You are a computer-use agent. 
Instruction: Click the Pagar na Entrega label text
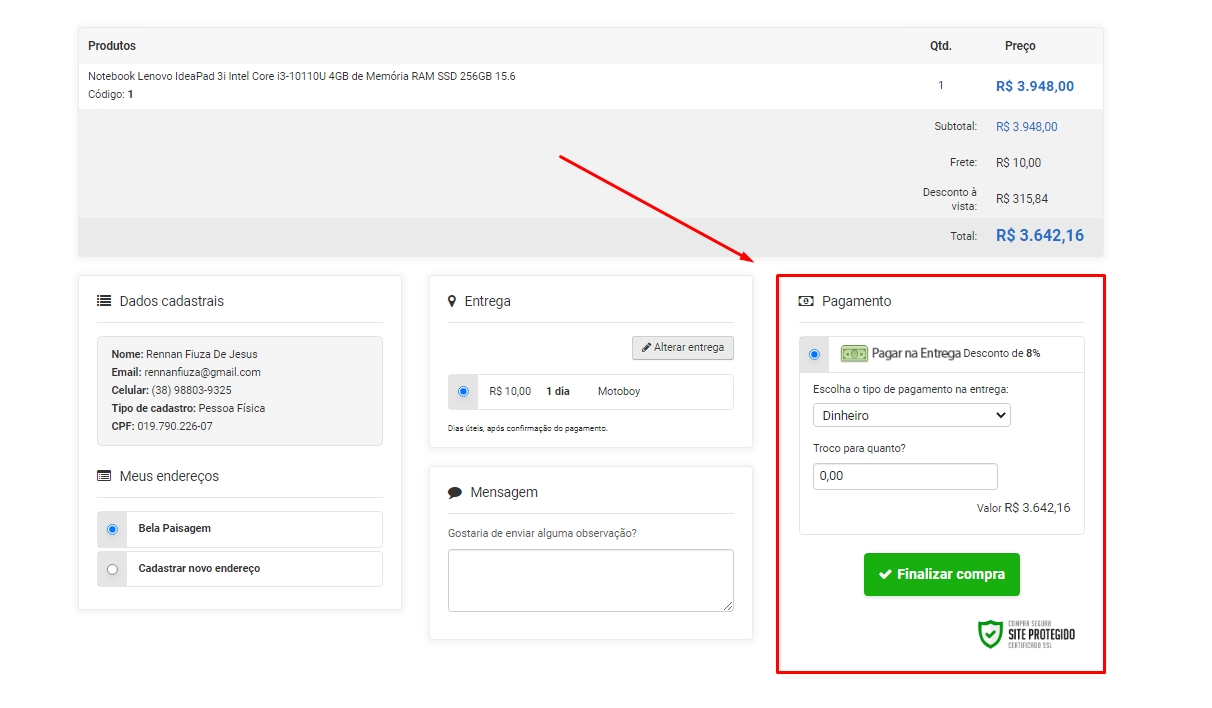(x=916, y=354)
